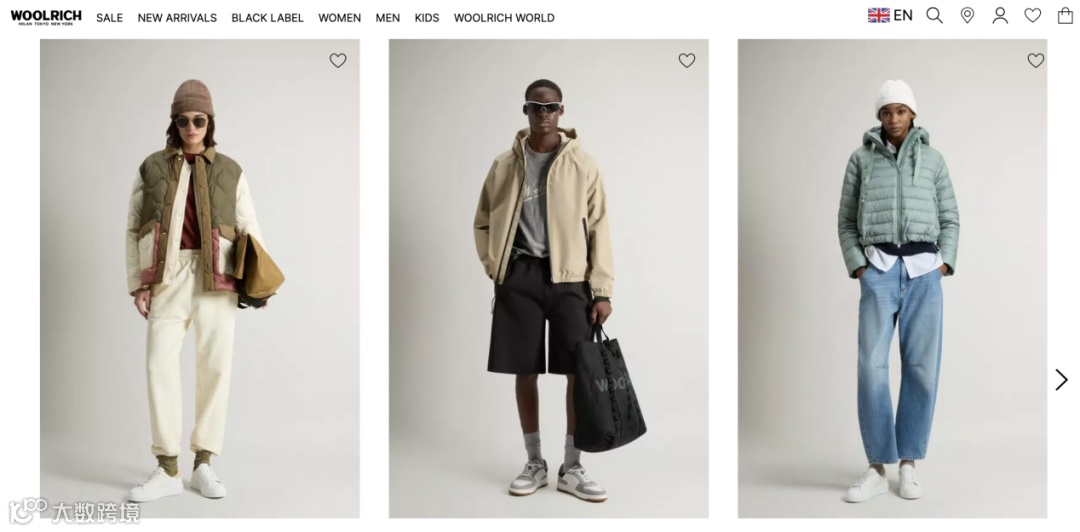This screenshot has width=1080, height=532.
Task: Open the wishlist heart in header
Action: coord(1032,15)
